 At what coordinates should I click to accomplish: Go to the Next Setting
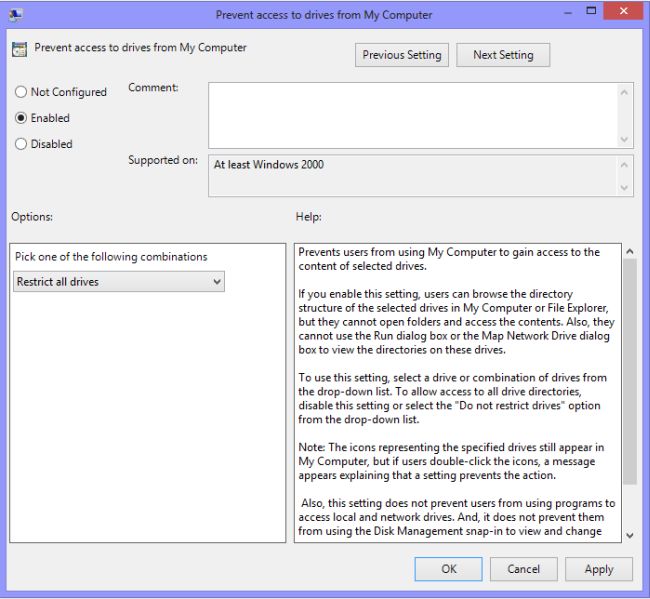click(x=503, y=55)
